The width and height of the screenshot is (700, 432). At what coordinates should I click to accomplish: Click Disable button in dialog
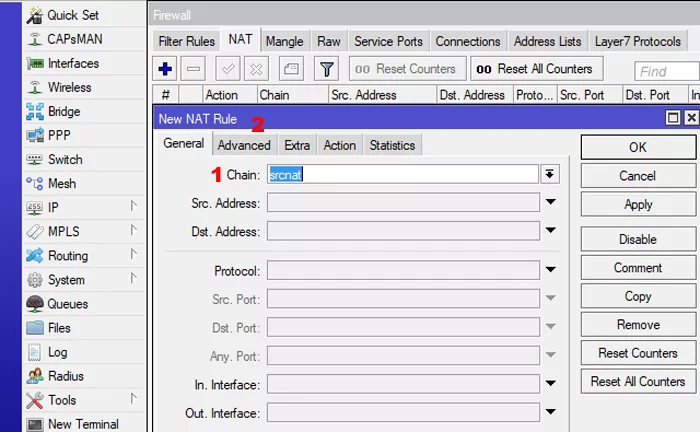pyautogui.click(x=638, y=239)
